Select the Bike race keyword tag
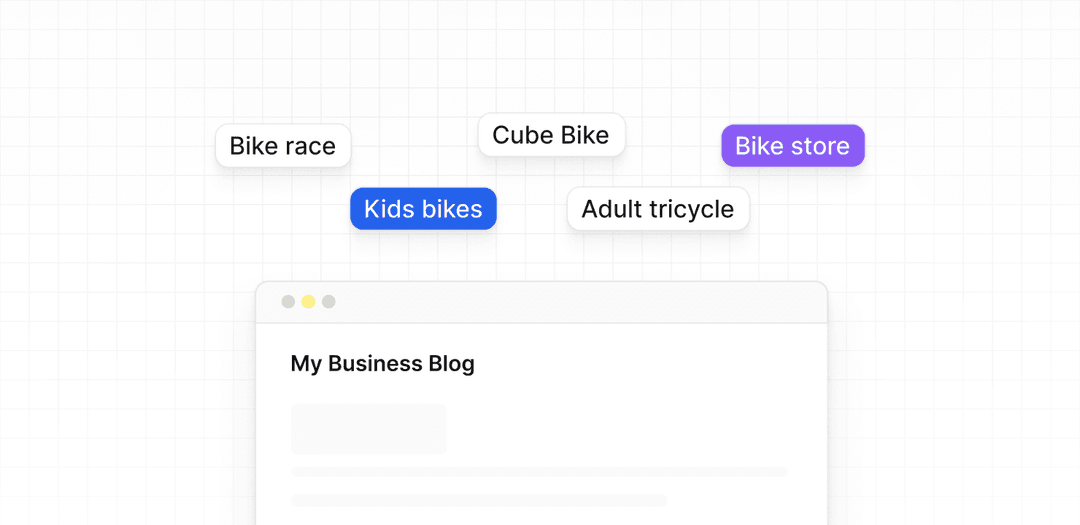The image size is (1080, 525). (283, 146)
